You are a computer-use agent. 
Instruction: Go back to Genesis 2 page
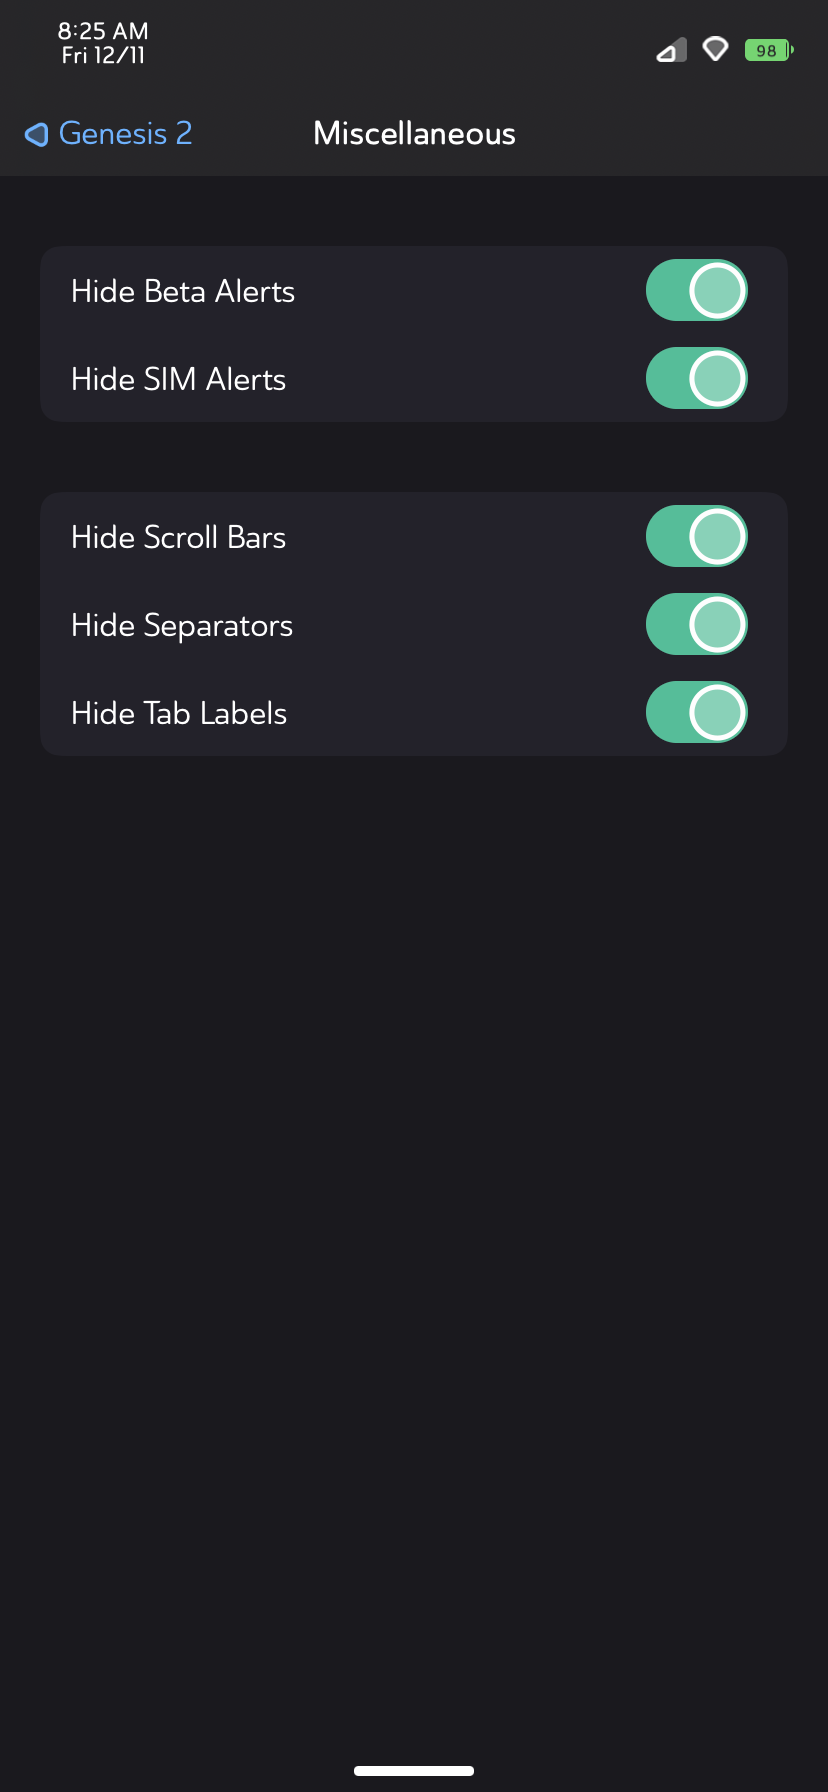[108, 134]
